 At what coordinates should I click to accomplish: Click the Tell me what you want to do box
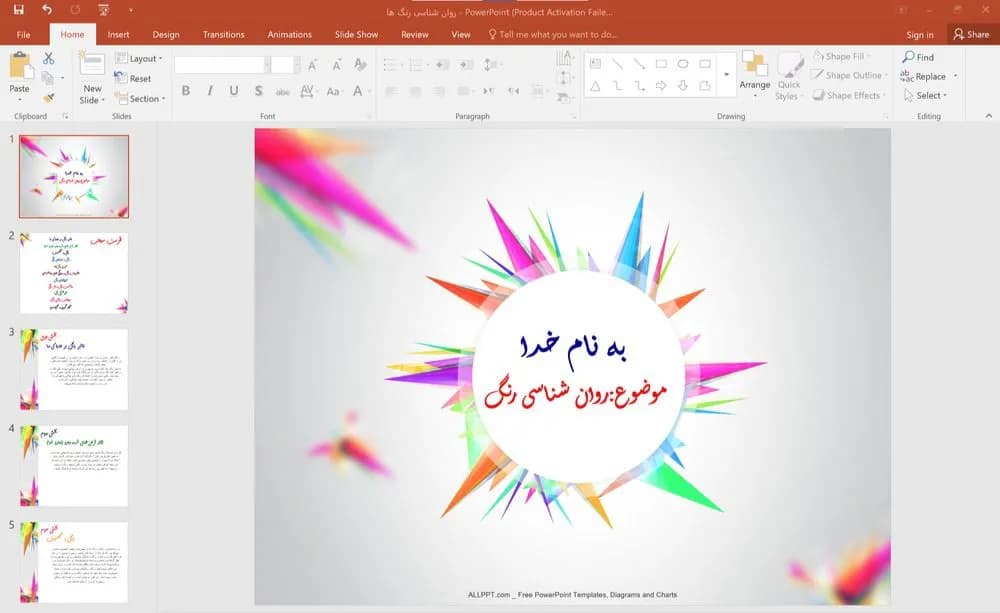pos(552,34)
